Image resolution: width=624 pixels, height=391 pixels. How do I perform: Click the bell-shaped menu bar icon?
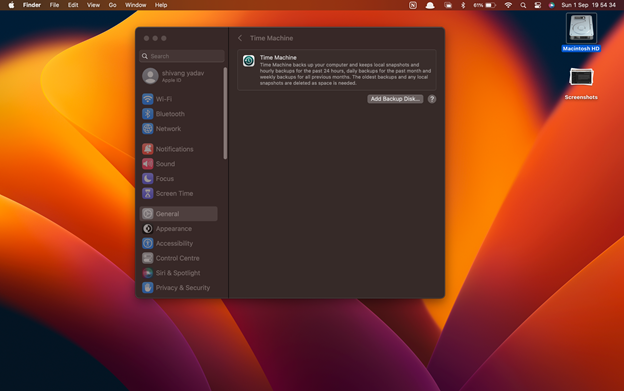(430, 5)
